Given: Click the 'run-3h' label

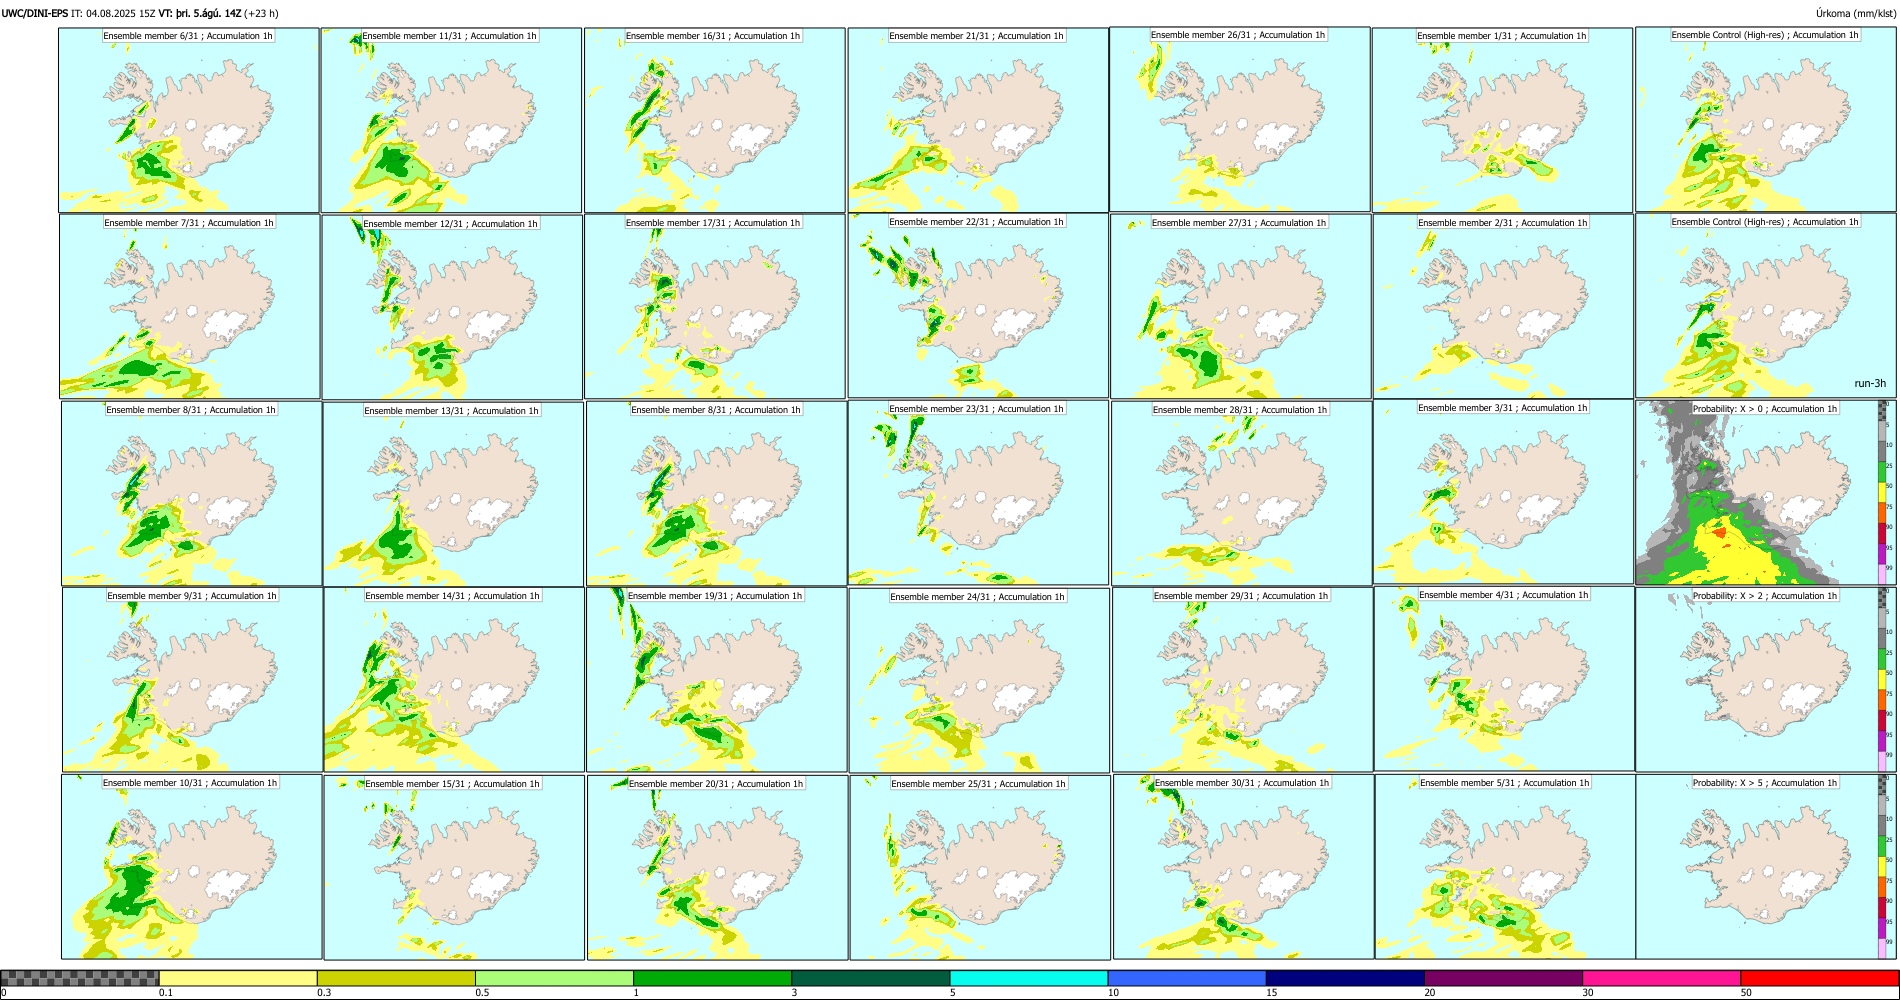Looking at the screenshot, I should 1869,384.
